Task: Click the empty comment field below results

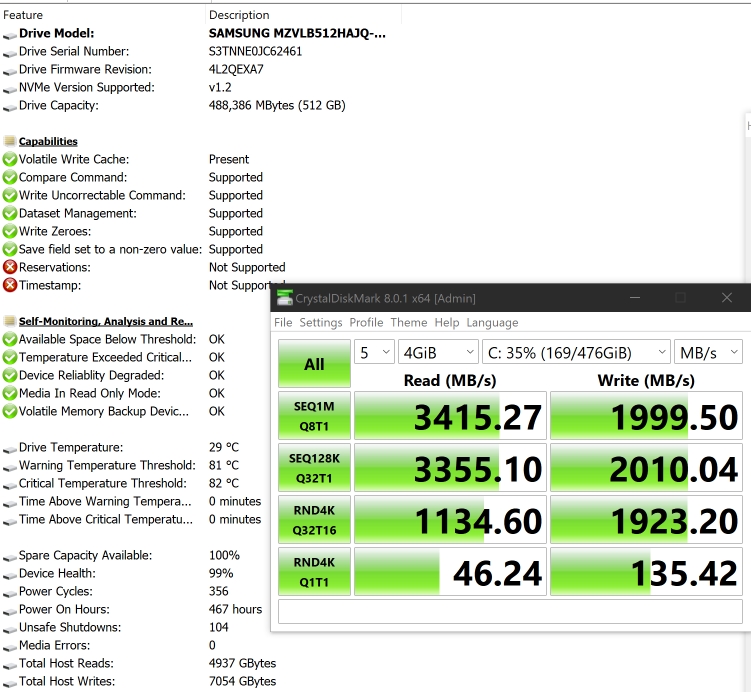Action: point(510,612)
